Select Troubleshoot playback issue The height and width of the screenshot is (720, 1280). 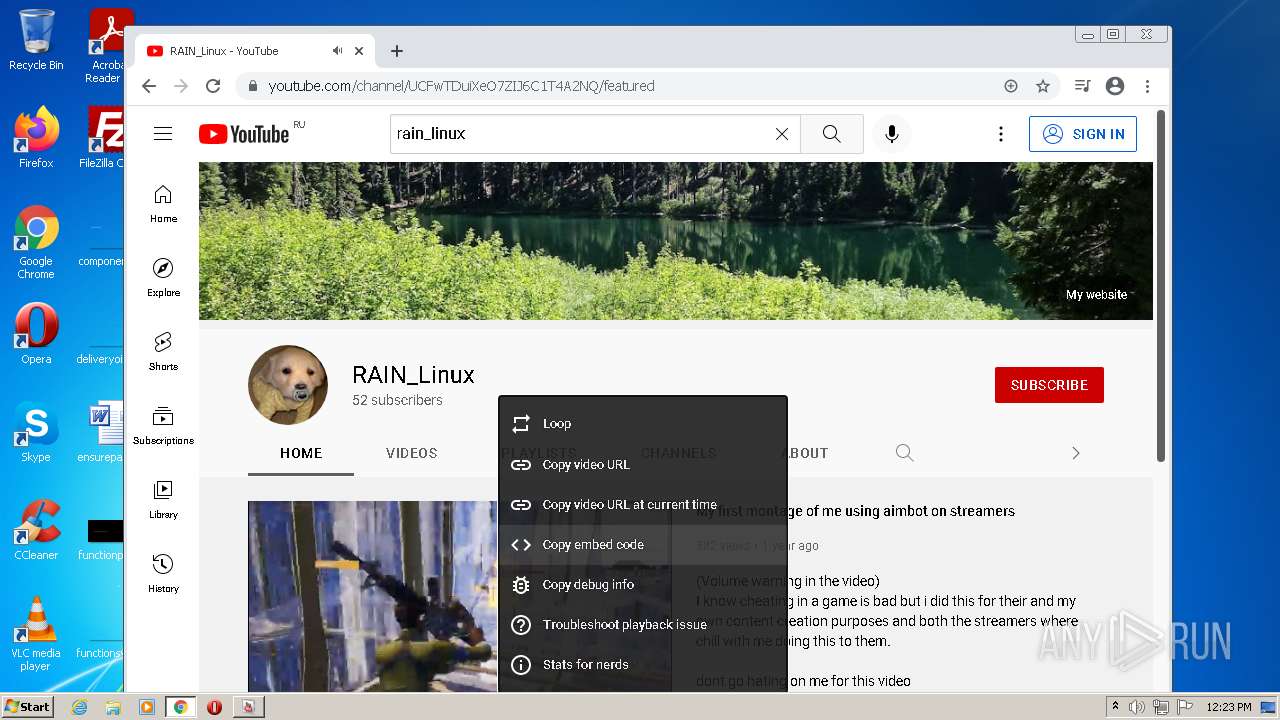pos(643,625)
